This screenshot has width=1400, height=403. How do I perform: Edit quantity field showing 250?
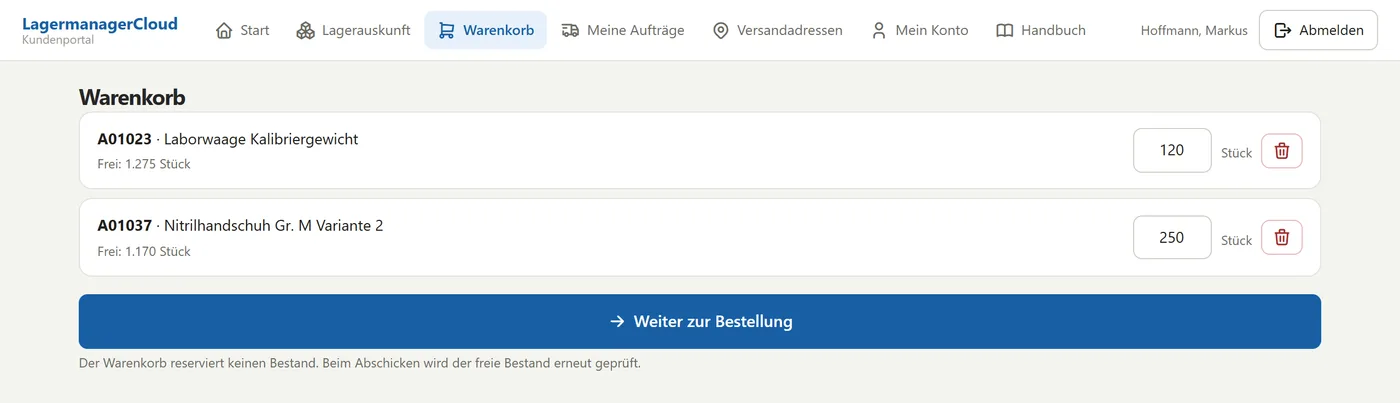coord(1172,237)
